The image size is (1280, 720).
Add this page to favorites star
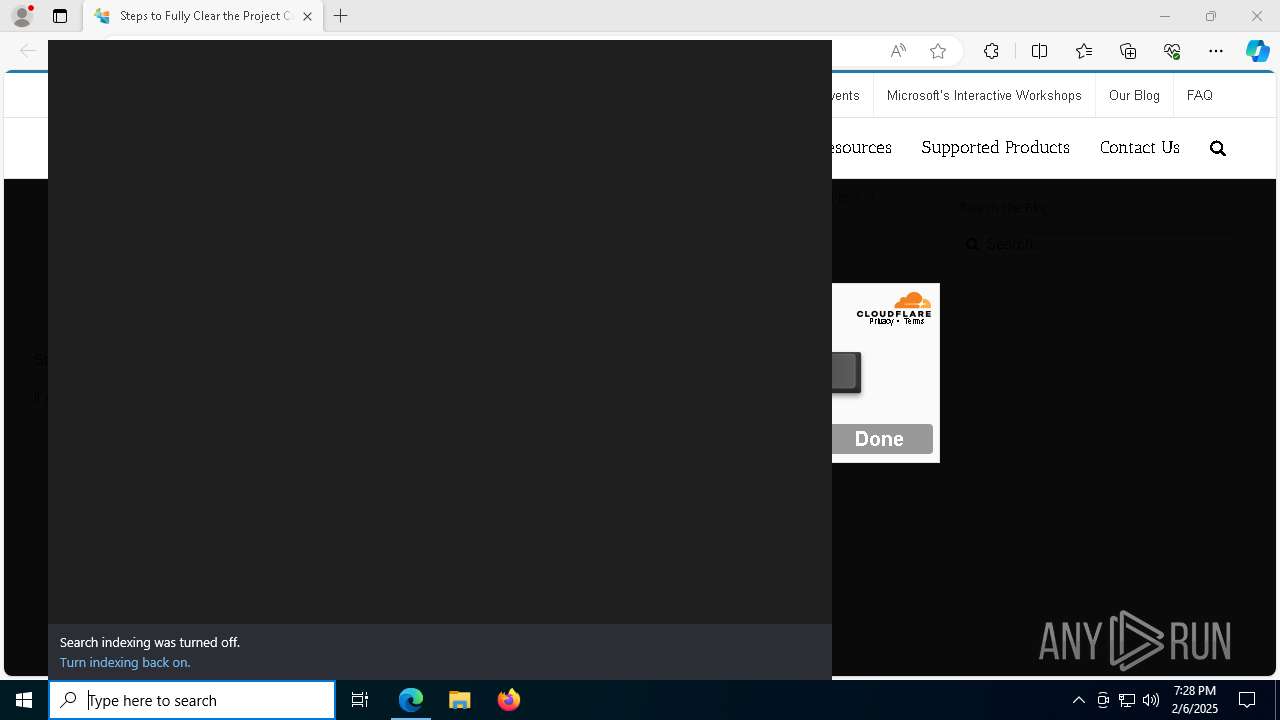click(x=938, y=51)
